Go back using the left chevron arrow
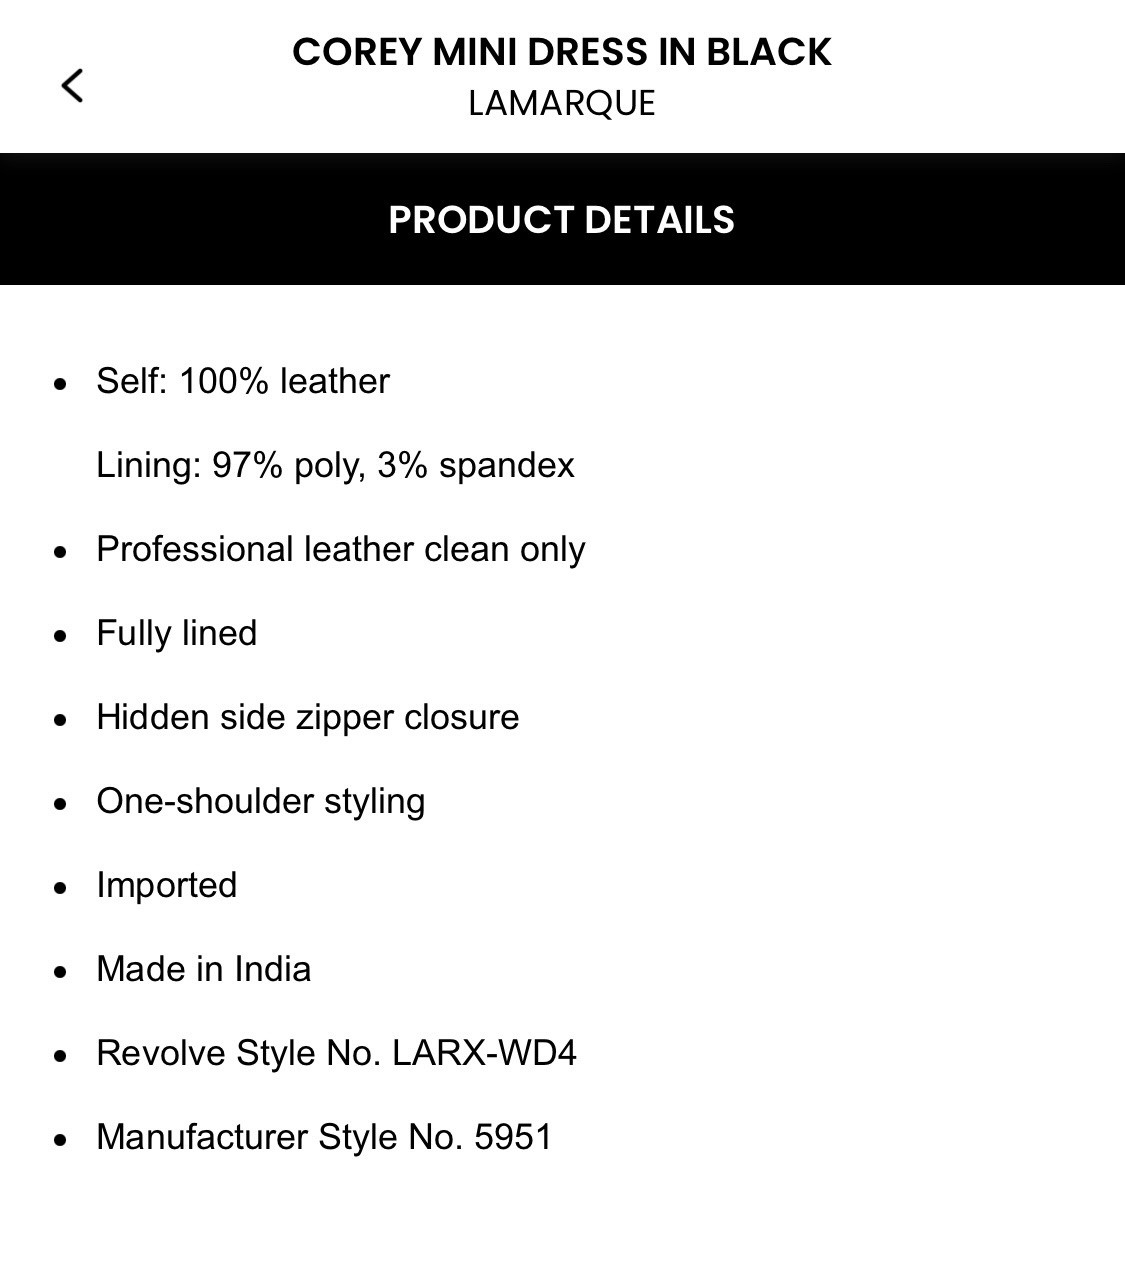The height and width of the screenshot is (1265, 1125). [x=72, y=86]
